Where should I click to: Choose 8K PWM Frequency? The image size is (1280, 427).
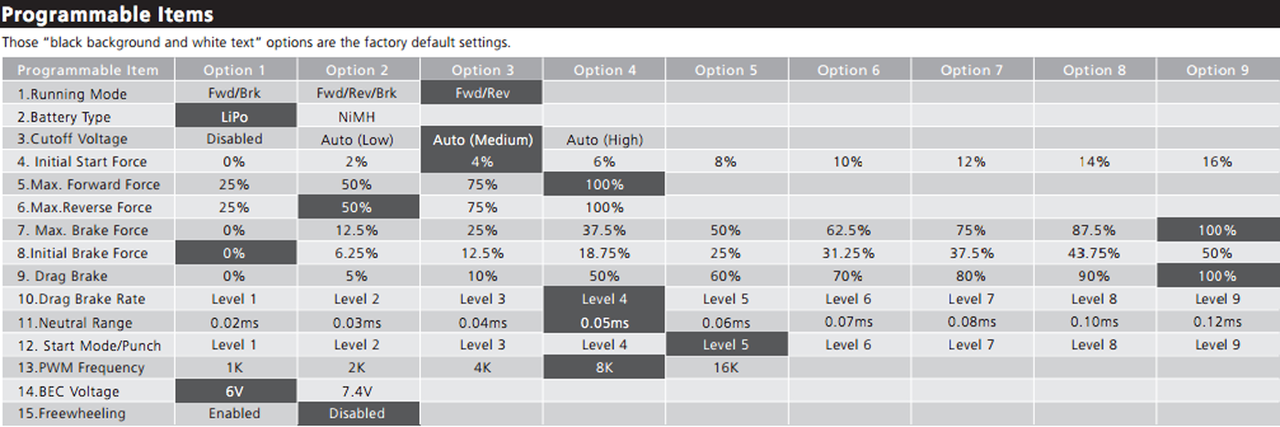click(x=604, y=367)
